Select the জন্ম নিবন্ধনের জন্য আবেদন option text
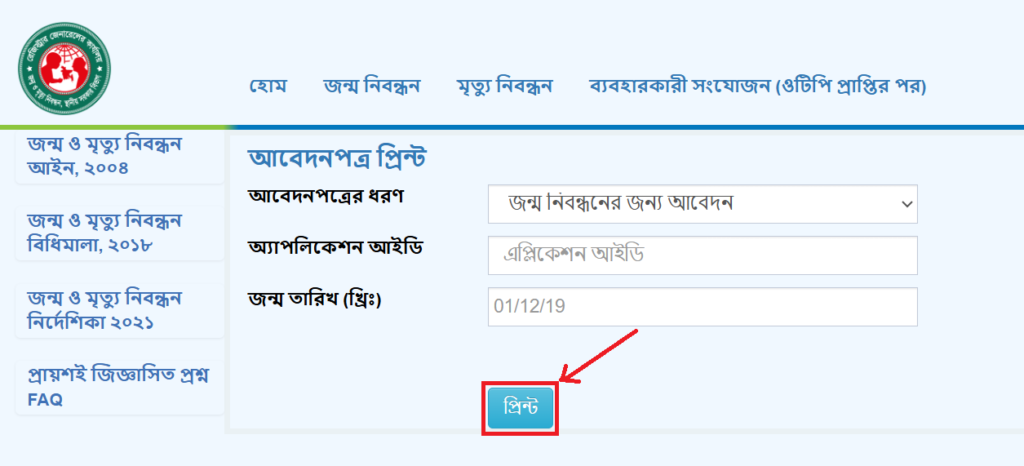Screen dimensions: 1024x466 click(620, 203)
